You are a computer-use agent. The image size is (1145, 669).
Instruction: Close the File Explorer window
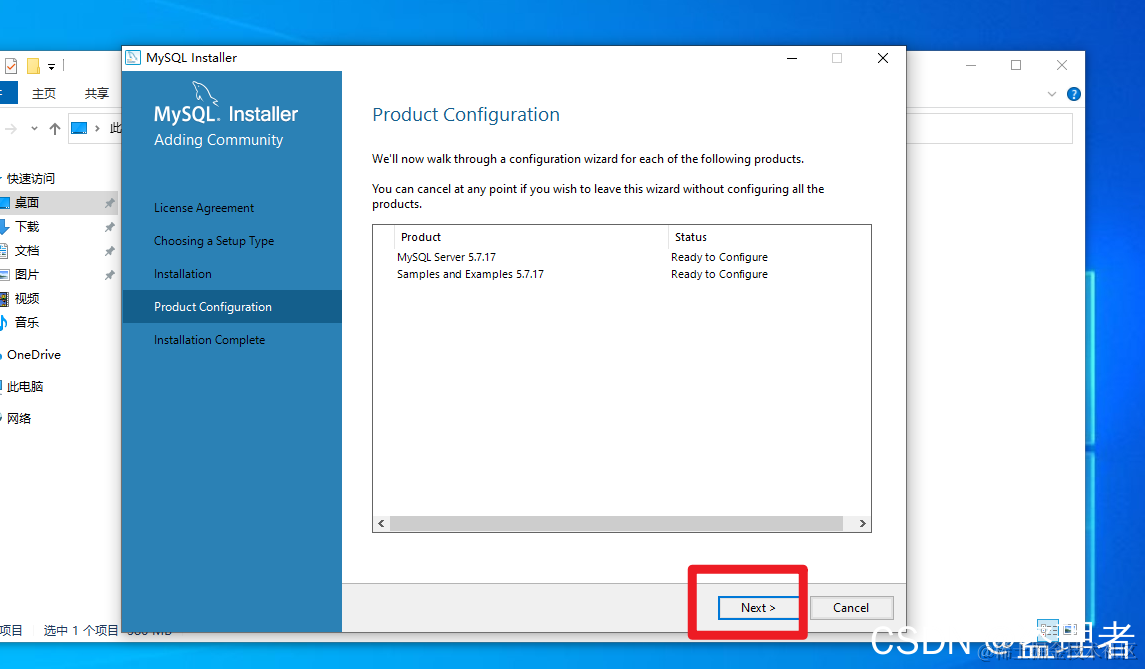click(x=1062, y=65)
